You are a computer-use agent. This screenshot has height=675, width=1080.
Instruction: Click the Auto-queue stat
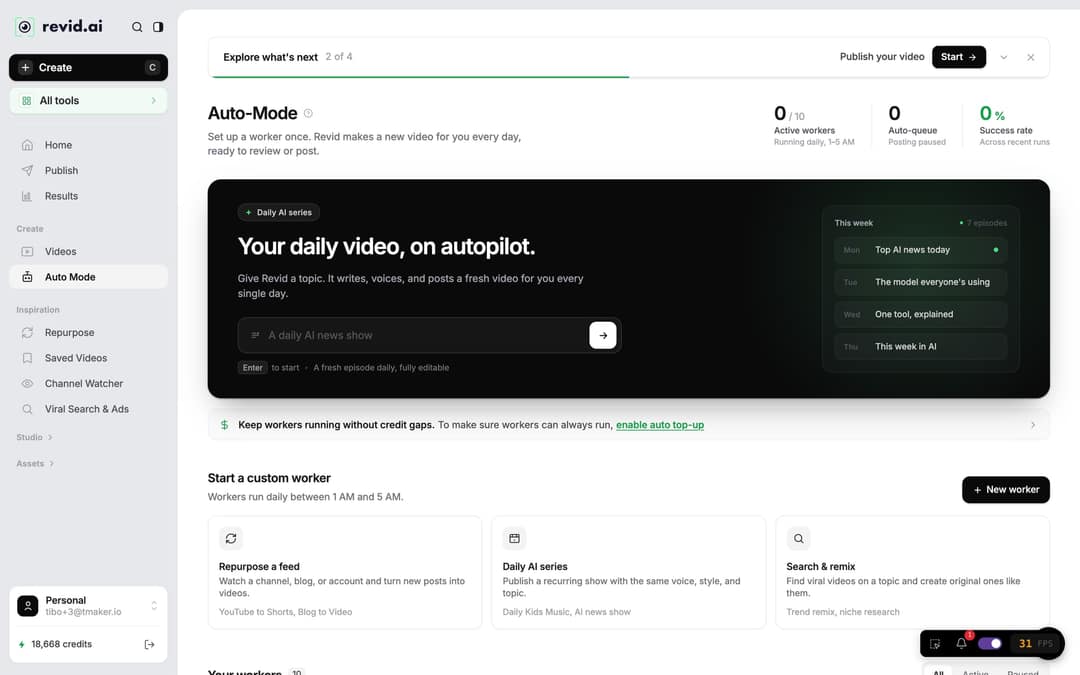pyautogui.click(x=917, y=125)
